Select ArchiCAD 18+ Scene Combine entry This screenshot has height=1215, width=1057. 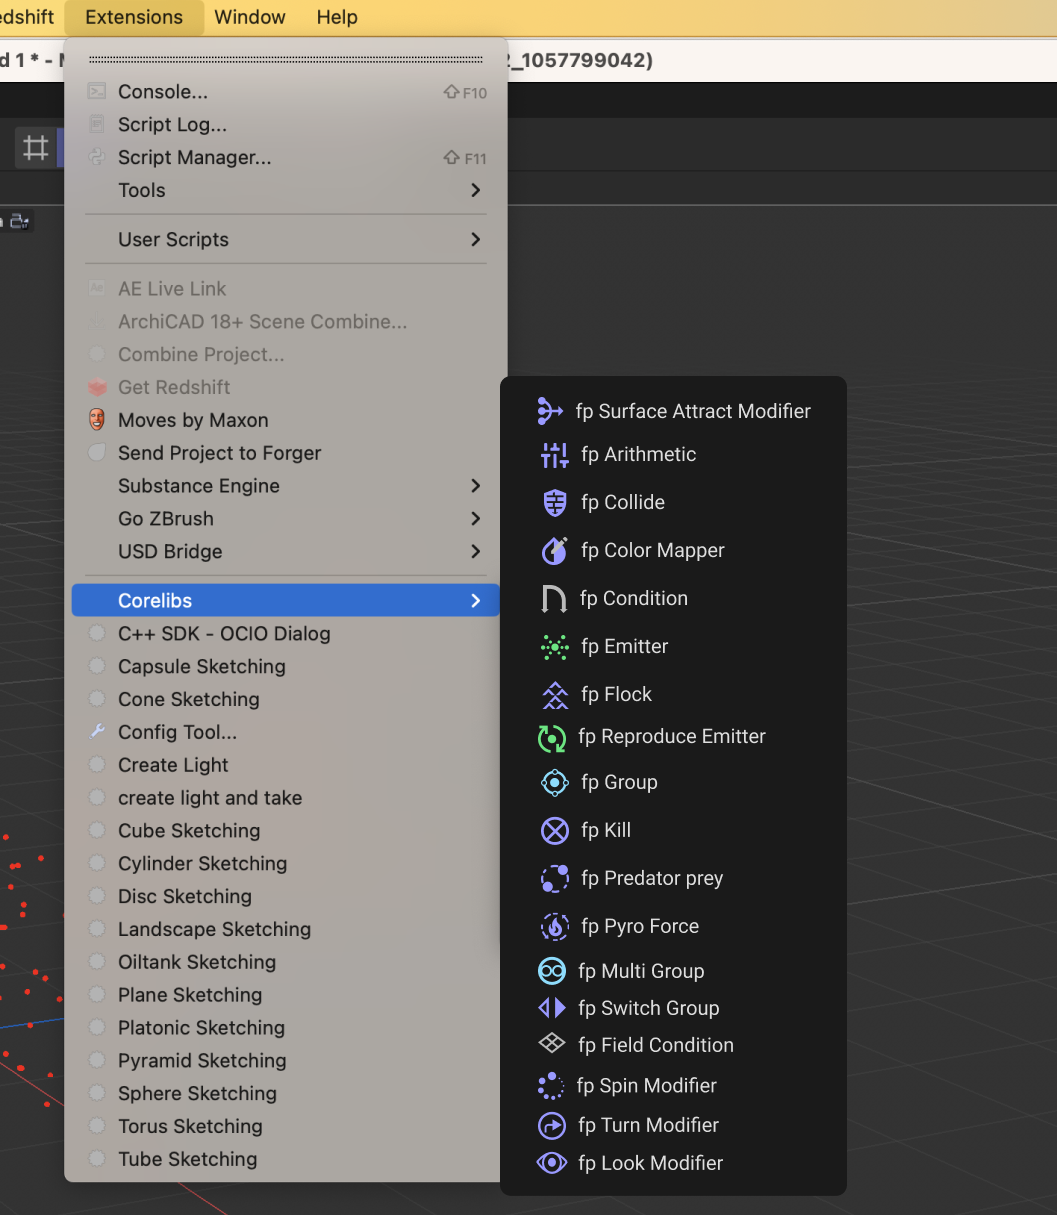tap(286, 322)
